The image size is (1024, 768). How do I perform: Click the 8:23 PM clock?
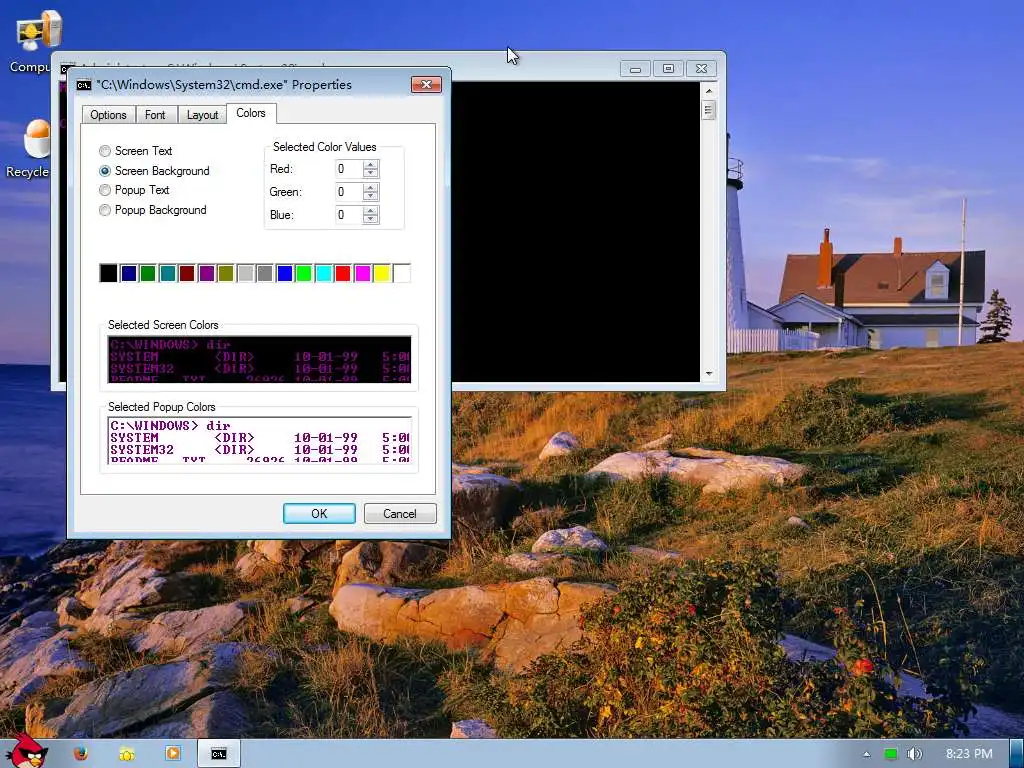[969, 754]
